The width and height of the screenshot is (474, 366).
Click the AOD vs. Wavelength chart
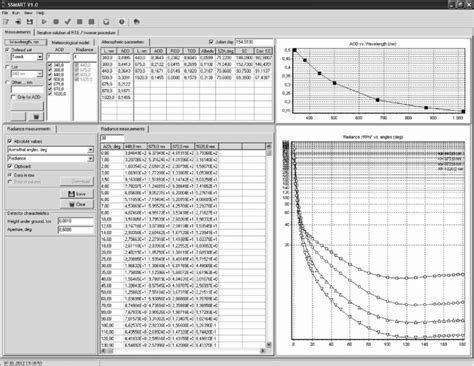coord(373,80)
